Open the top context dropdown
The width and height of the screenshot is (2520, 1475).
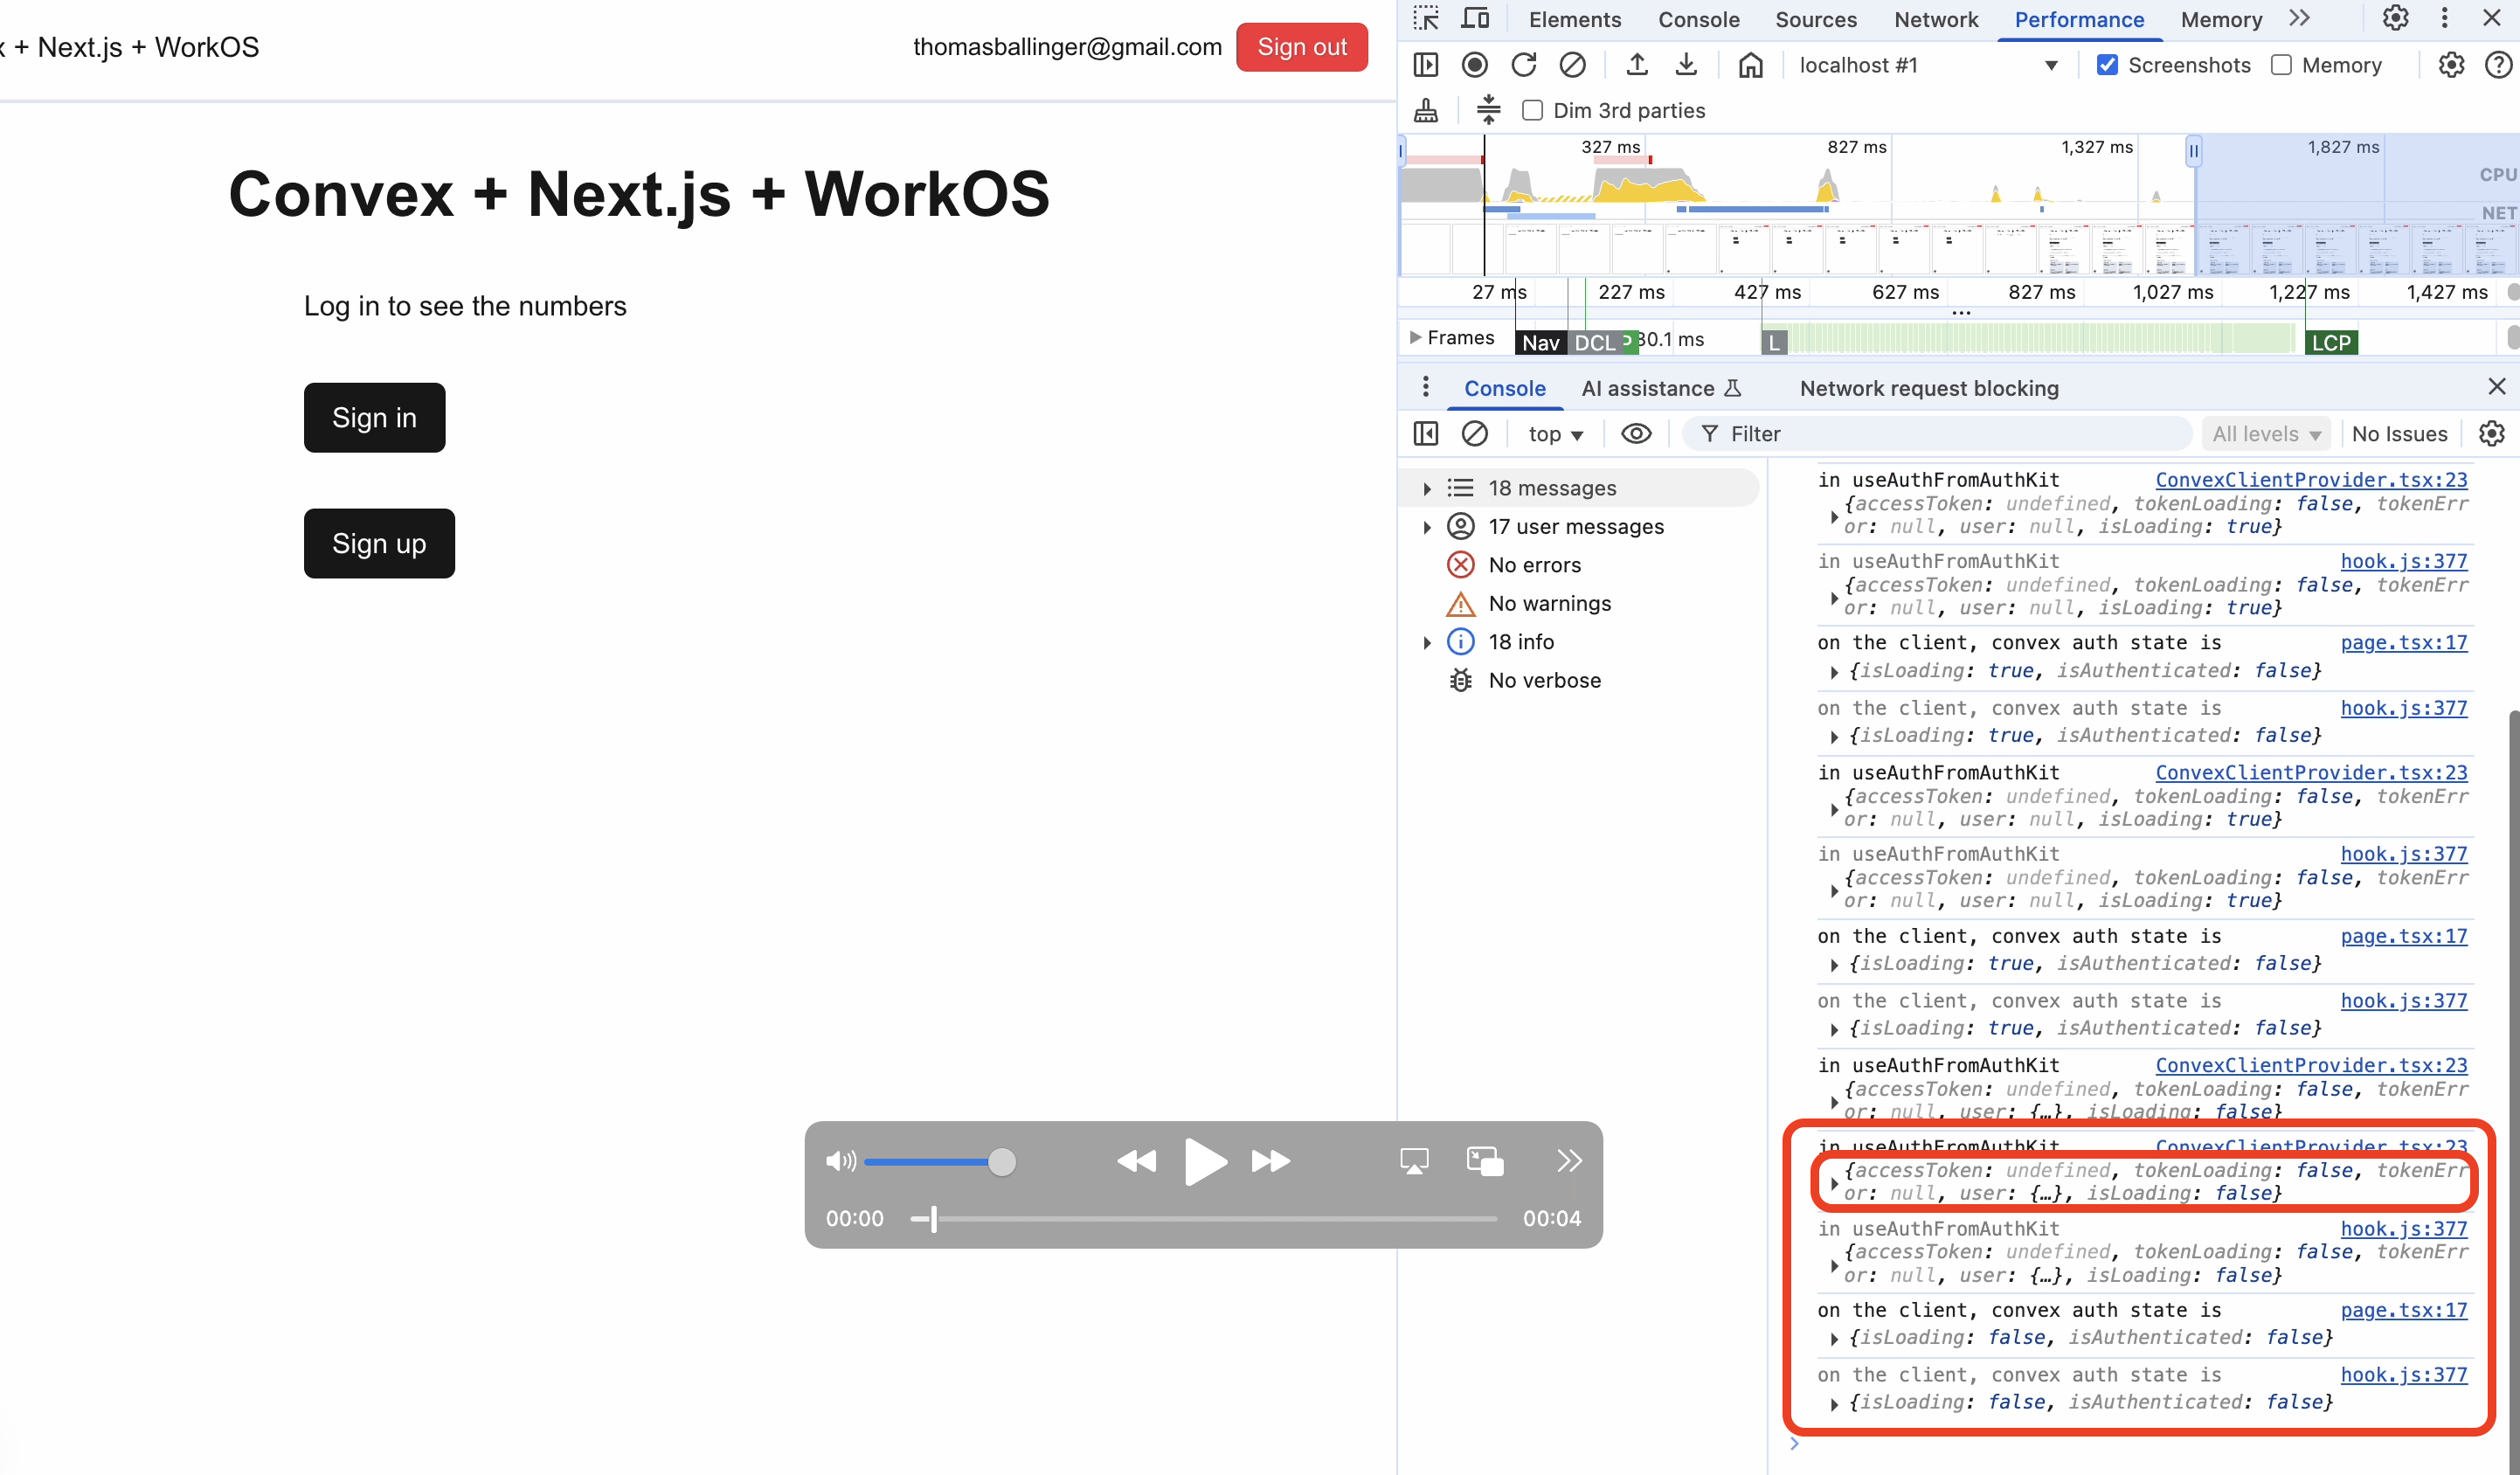coord(1555,433)
